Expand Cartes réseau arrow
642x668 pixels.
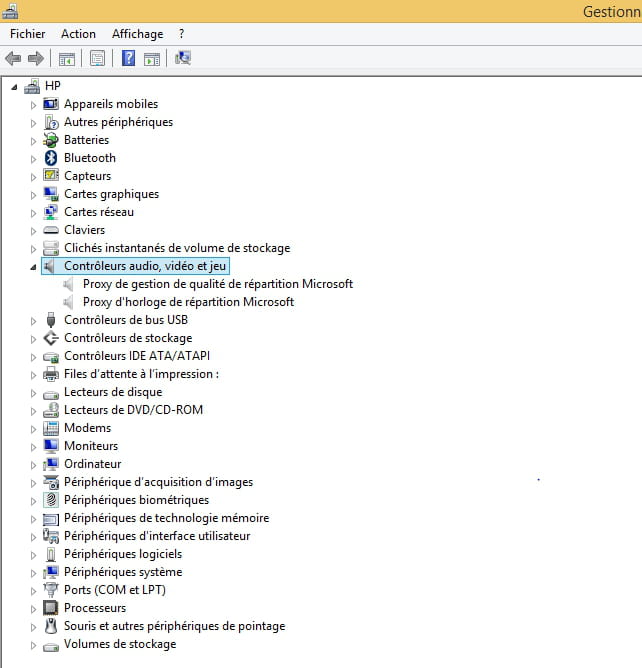[x=33, y=213]
